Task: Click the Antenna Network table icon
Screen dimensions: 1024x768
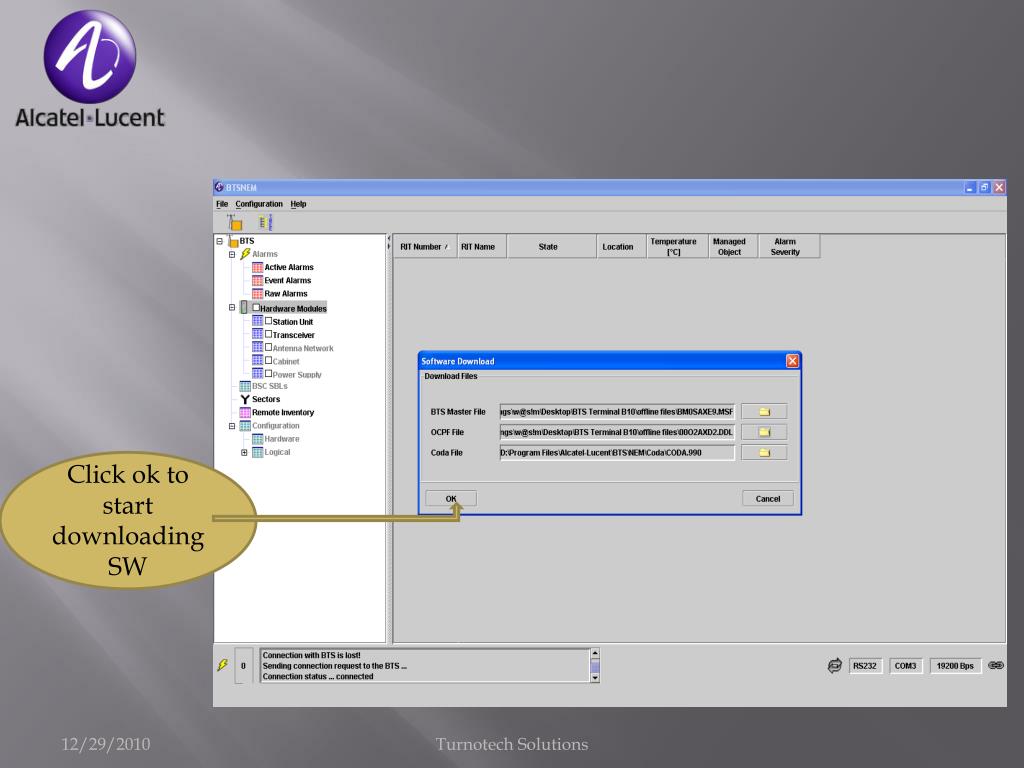Action: (x=257, y=347)
